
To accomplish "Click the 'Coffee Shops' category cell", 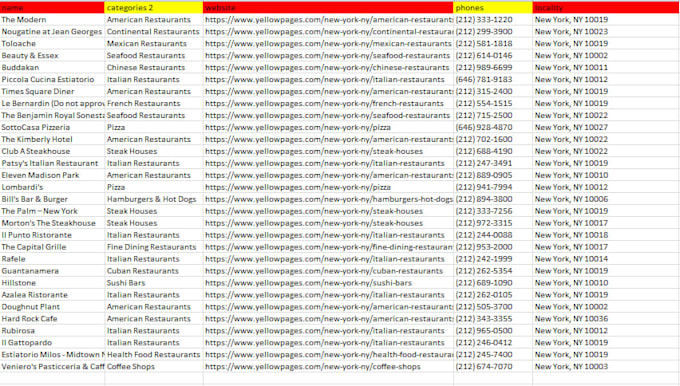I will (154, 366).
